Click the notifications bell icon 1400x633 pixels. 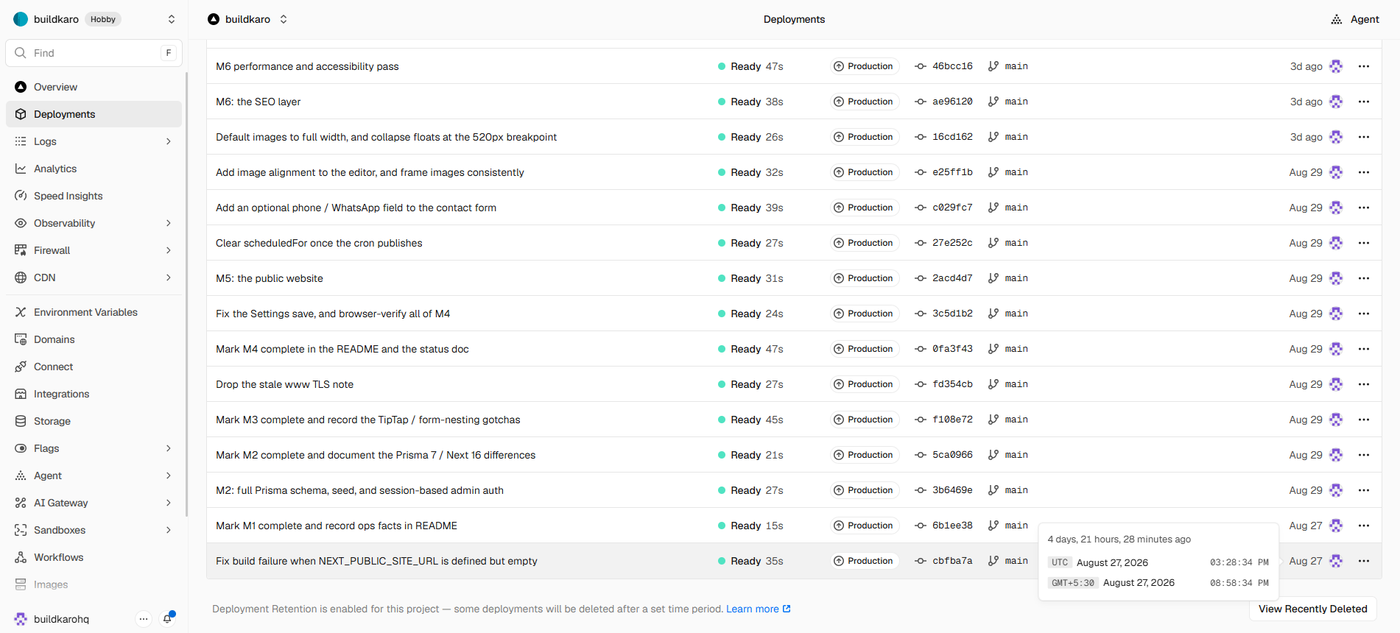point(168,619)
